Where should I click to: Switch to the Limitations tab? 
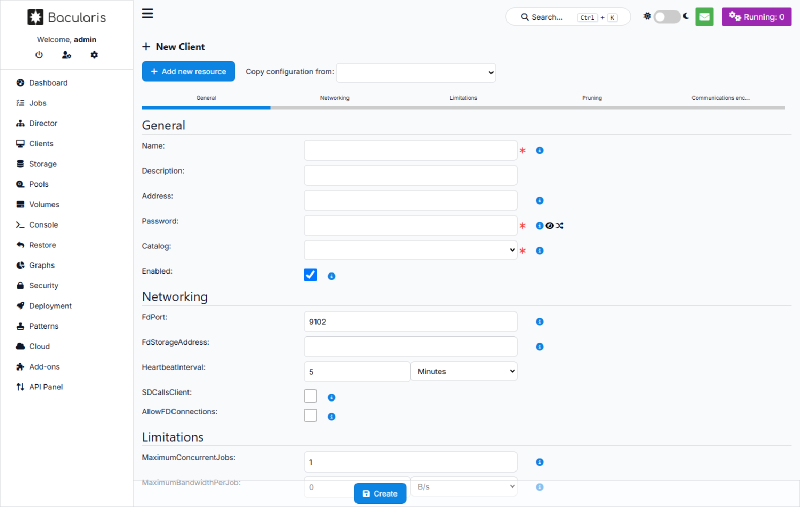click(x=463, y=98)
